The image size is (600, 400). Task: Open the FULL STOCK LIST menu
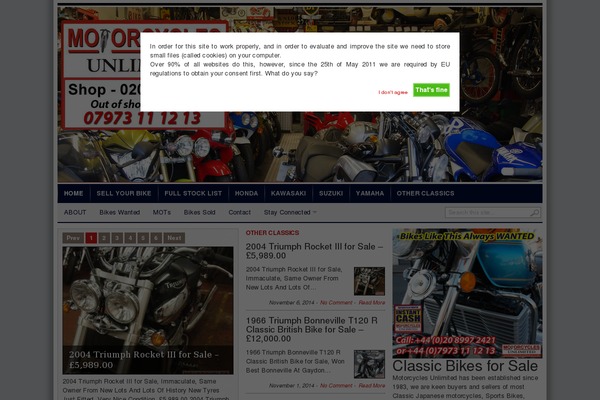pos(193,193)
